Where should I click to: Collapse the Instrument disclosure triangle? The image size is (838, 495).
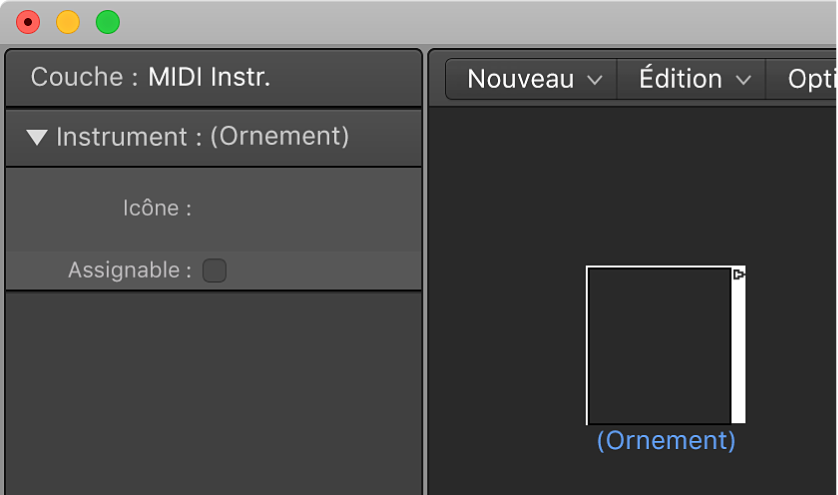[x=37, y=138]
